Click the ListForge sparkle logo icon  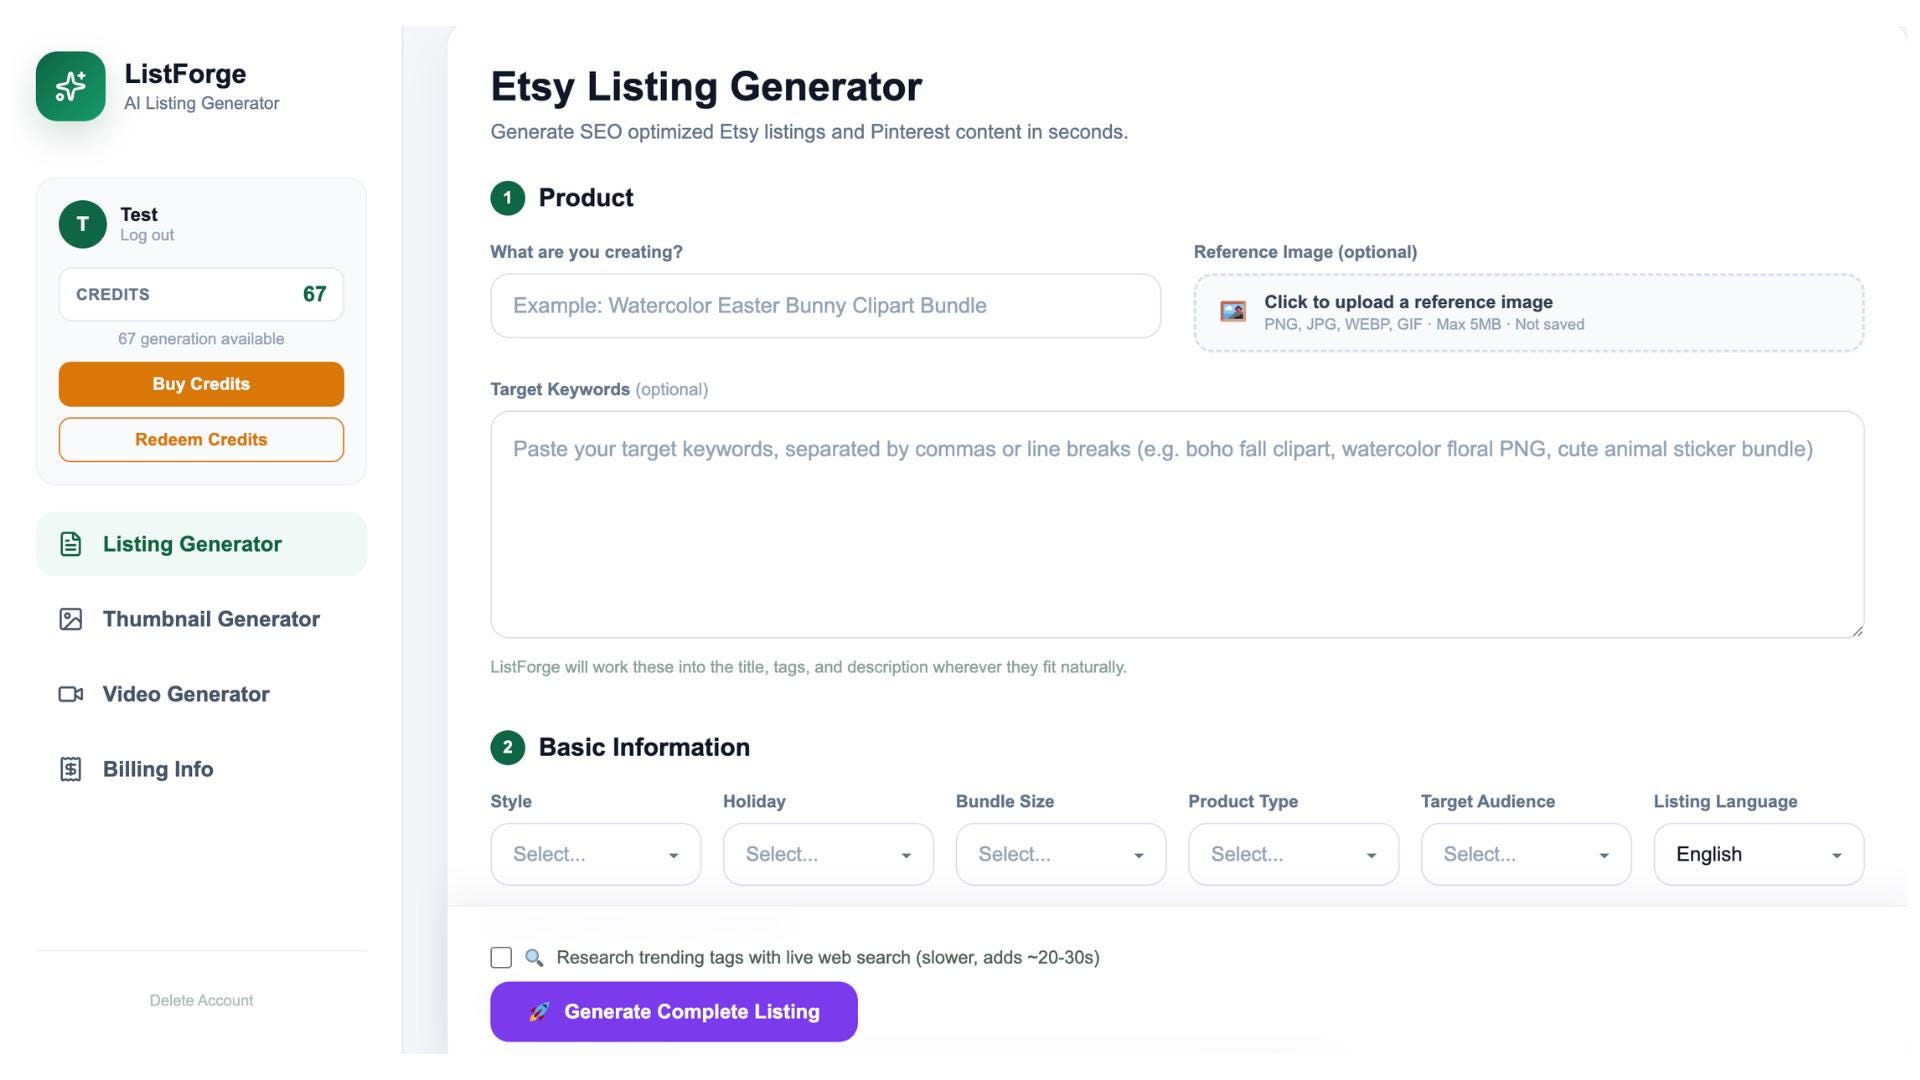coord(70,87)
